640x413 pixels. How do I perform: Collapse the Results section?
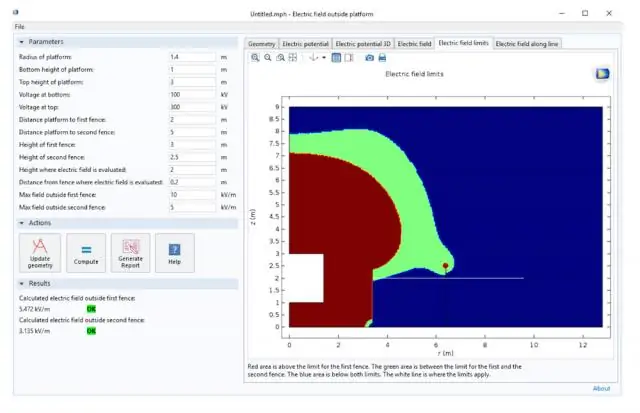point(22,283)
